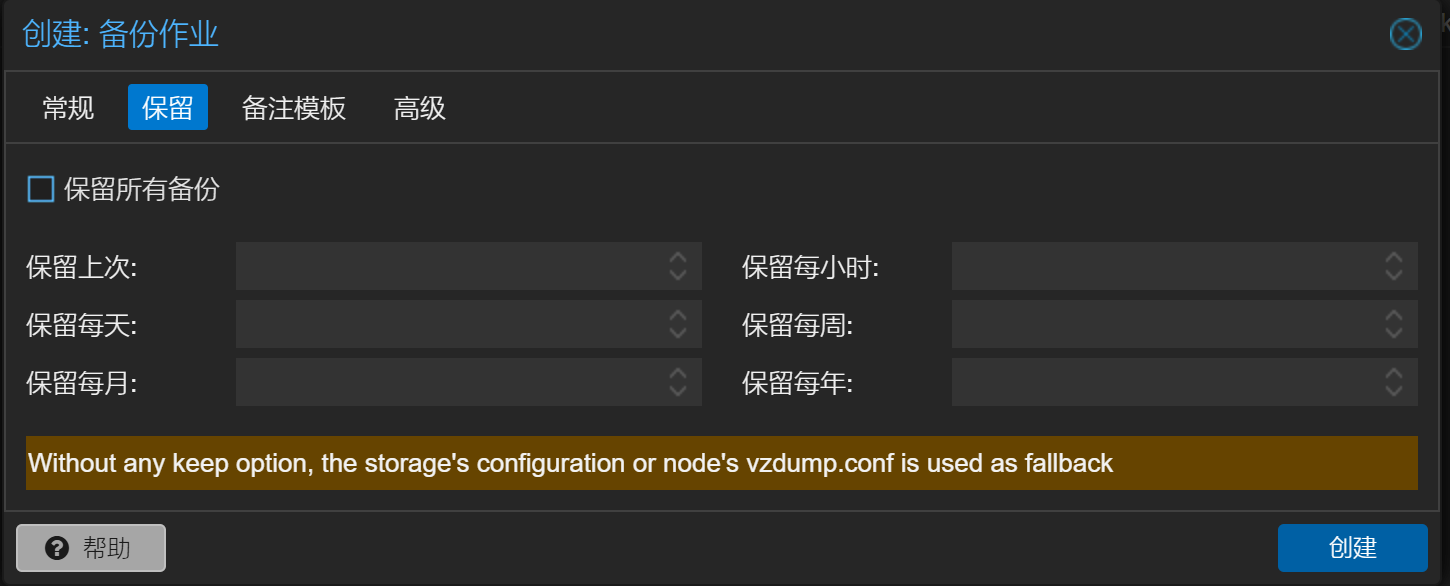Increase 保留每天 with spinner up arrow
The image size is (1450, 586).
[677, 315]
